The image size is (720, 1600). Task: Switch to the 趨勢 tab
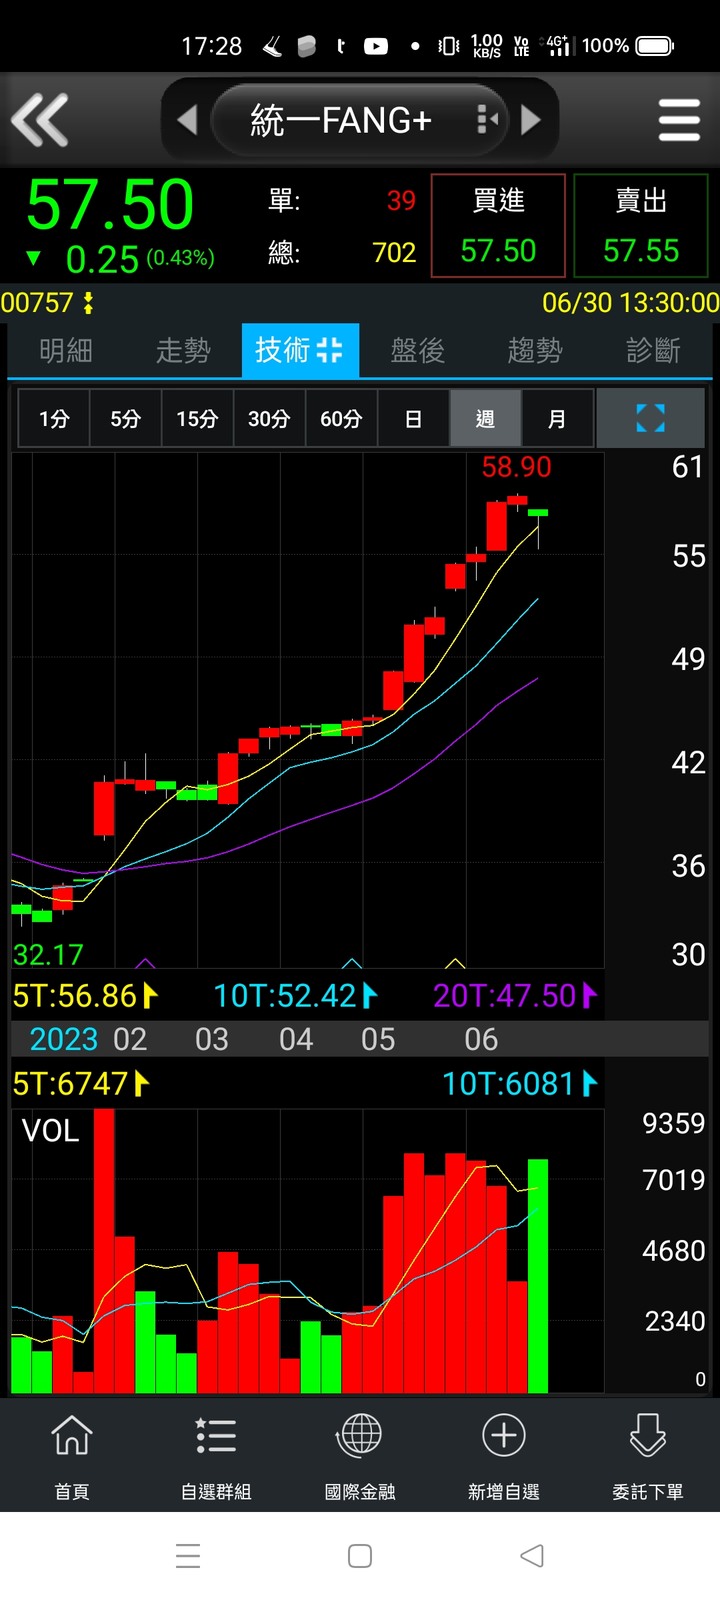tap(535, 350)
